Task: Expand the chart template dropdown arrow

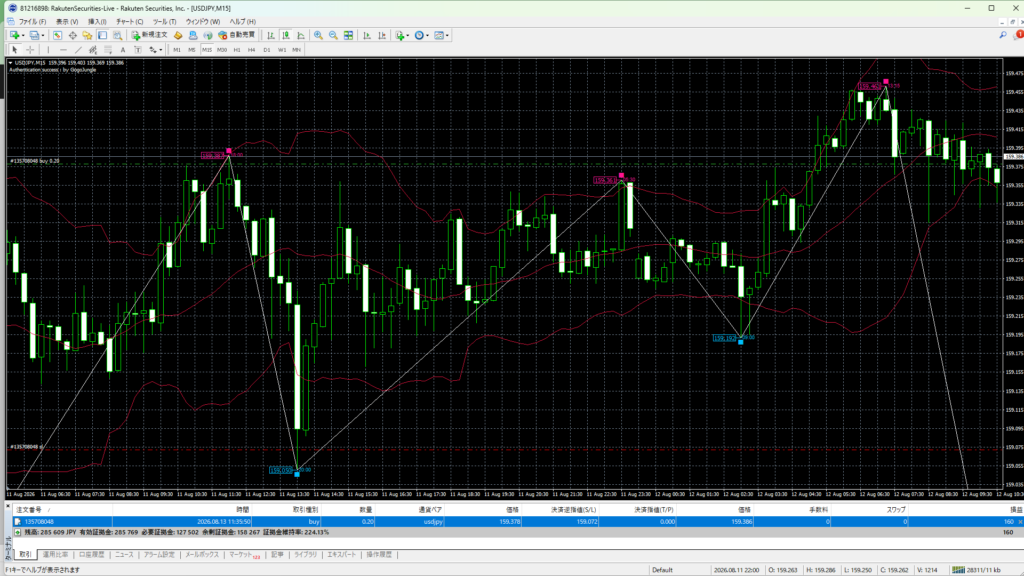Action: [x=447, y=35]
